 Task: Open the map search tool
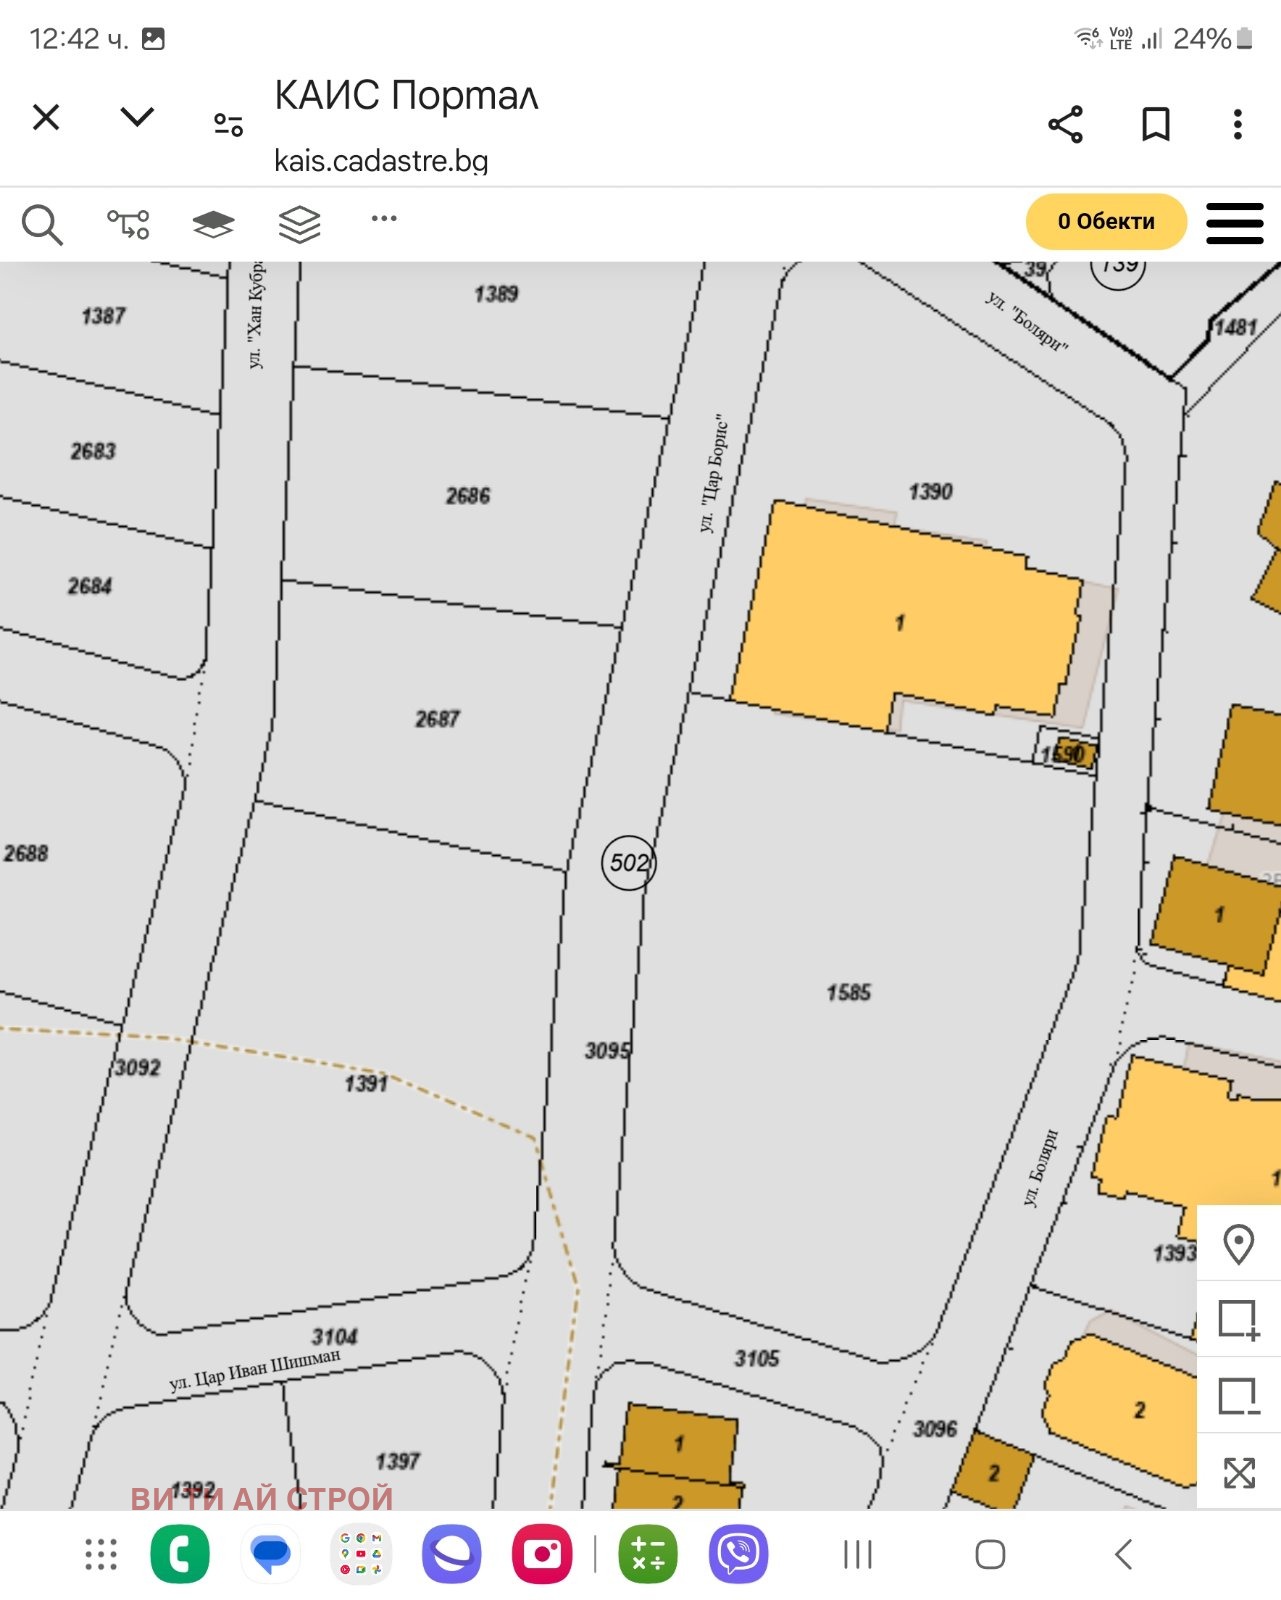pyautogui.click(x=42, y=224)
